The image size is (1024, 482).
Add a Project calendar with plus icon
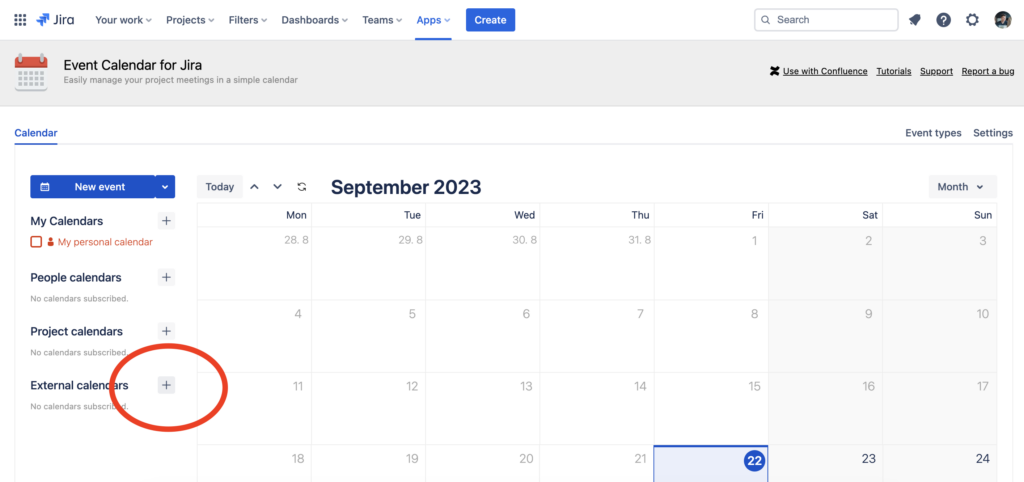pyautogui.click(x=167, y=331)
